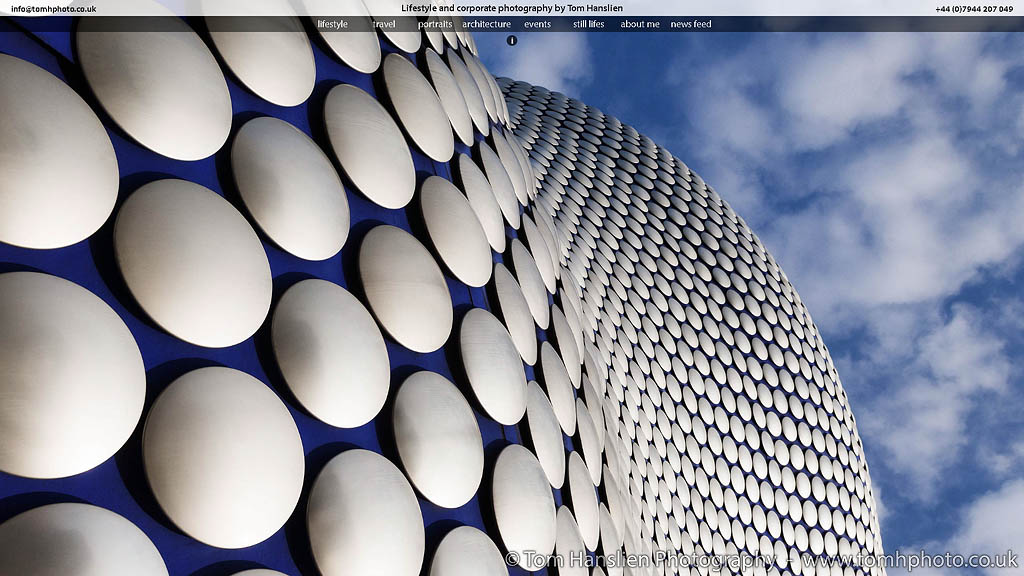Select the portraits menu item
1024x576 pixels.
435,24
